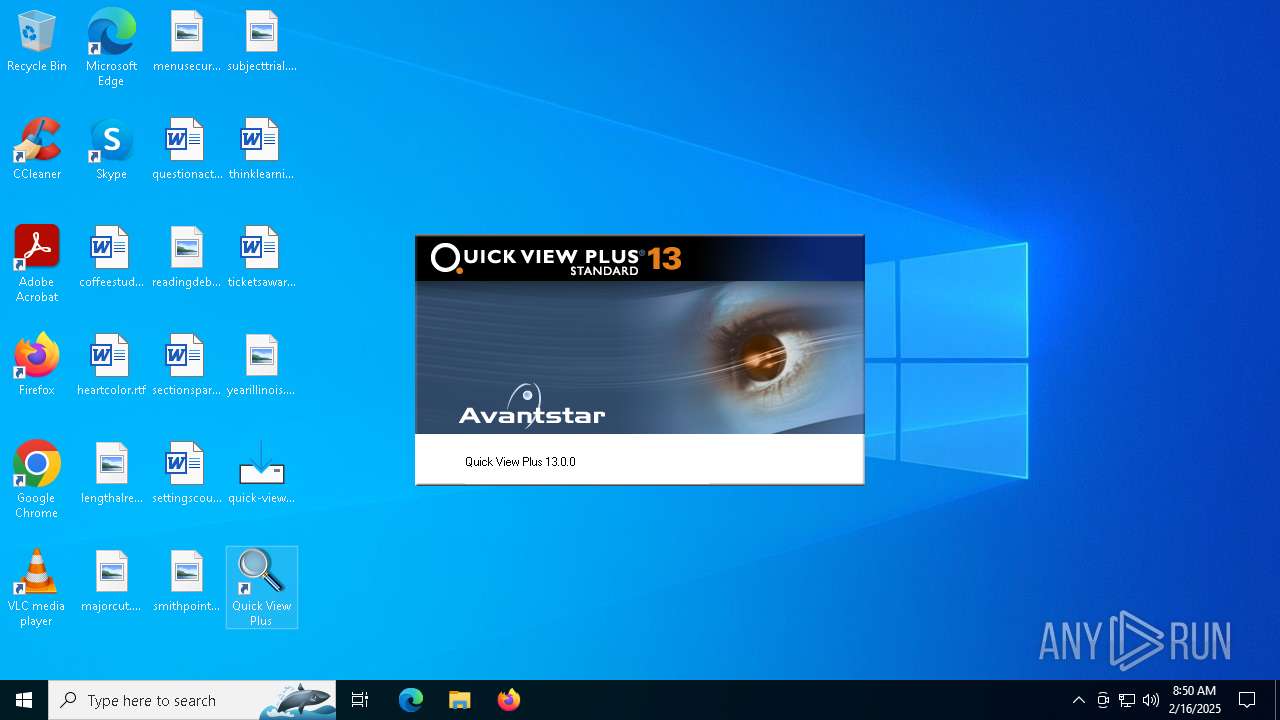Image resolution: width=1280 pixels, height=720 pixels.
Task: Open Firefox from the taskbar
Action: click(508, 700)
